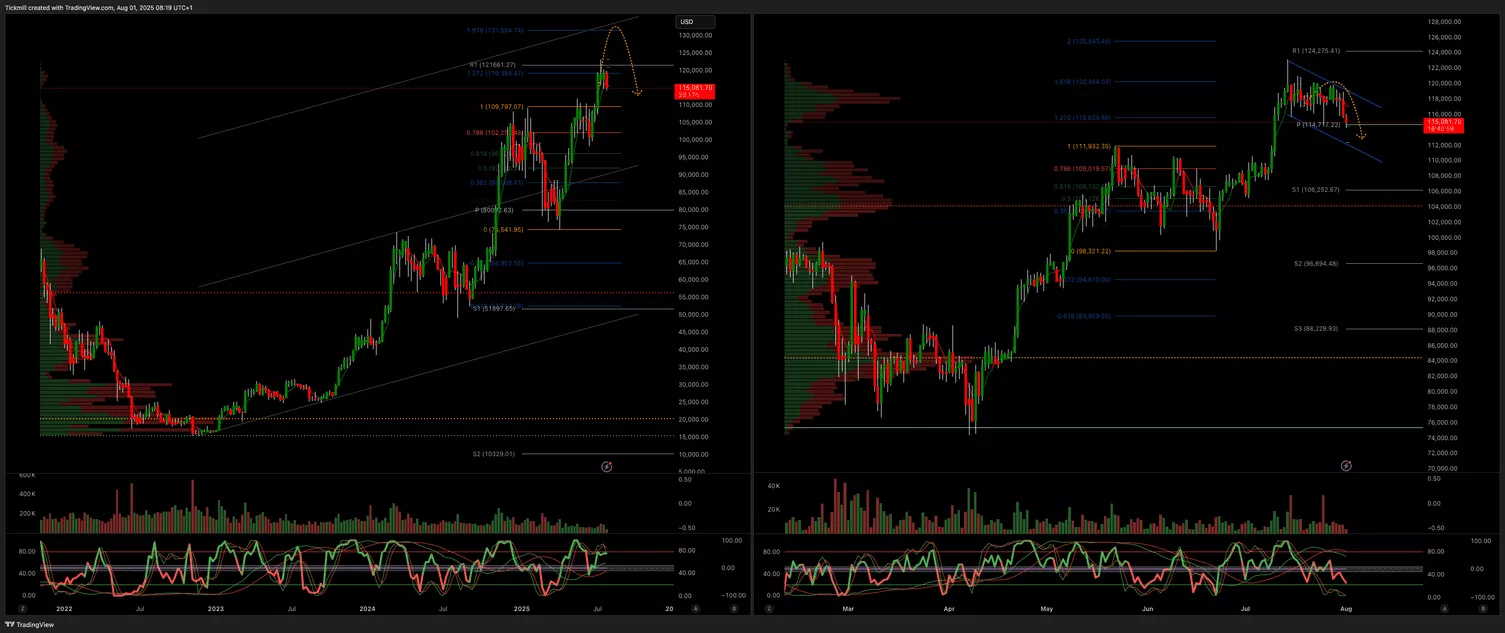Click the red 115,081.70 price label, right chart

(x=1441, y=125)
